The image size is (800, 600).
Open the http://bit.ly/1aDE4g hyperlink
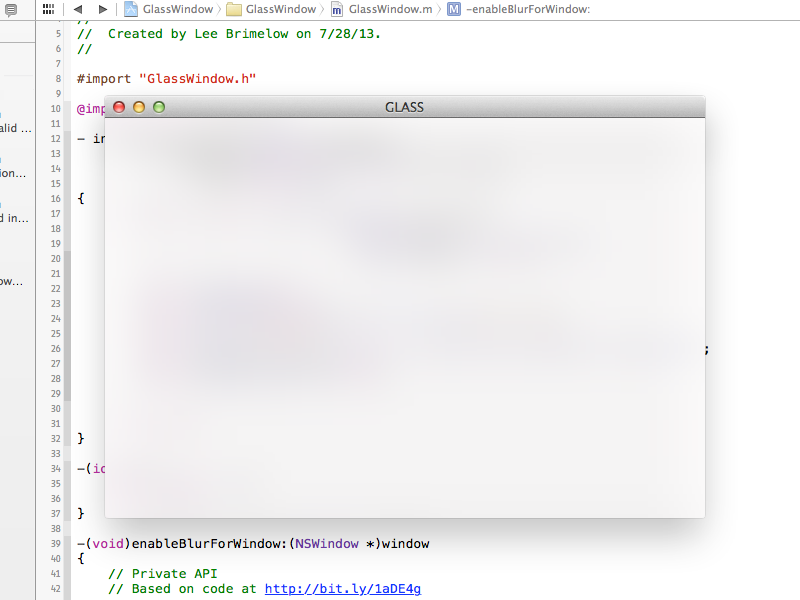[x=342, y=588]
